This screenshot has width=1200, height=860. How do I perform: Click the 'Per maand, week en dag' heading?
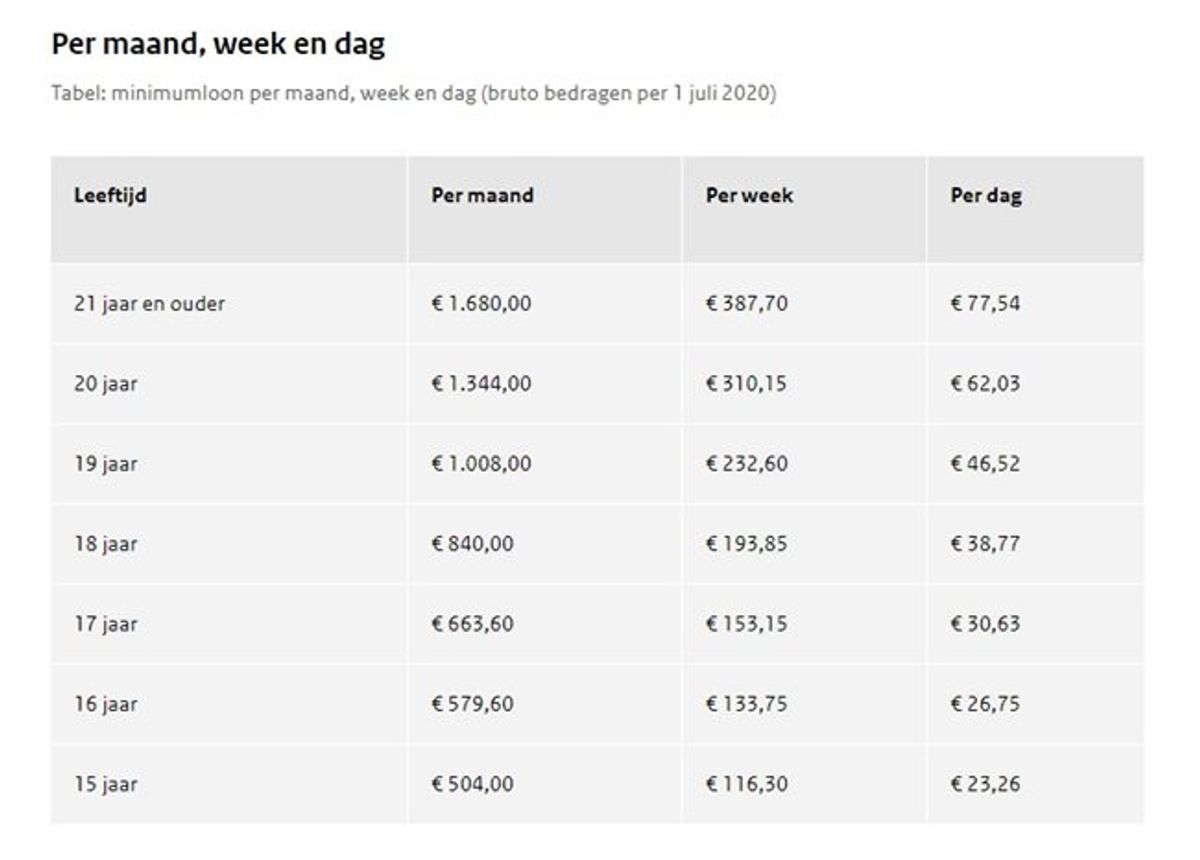pyautogui.click(x=218, y=46)
